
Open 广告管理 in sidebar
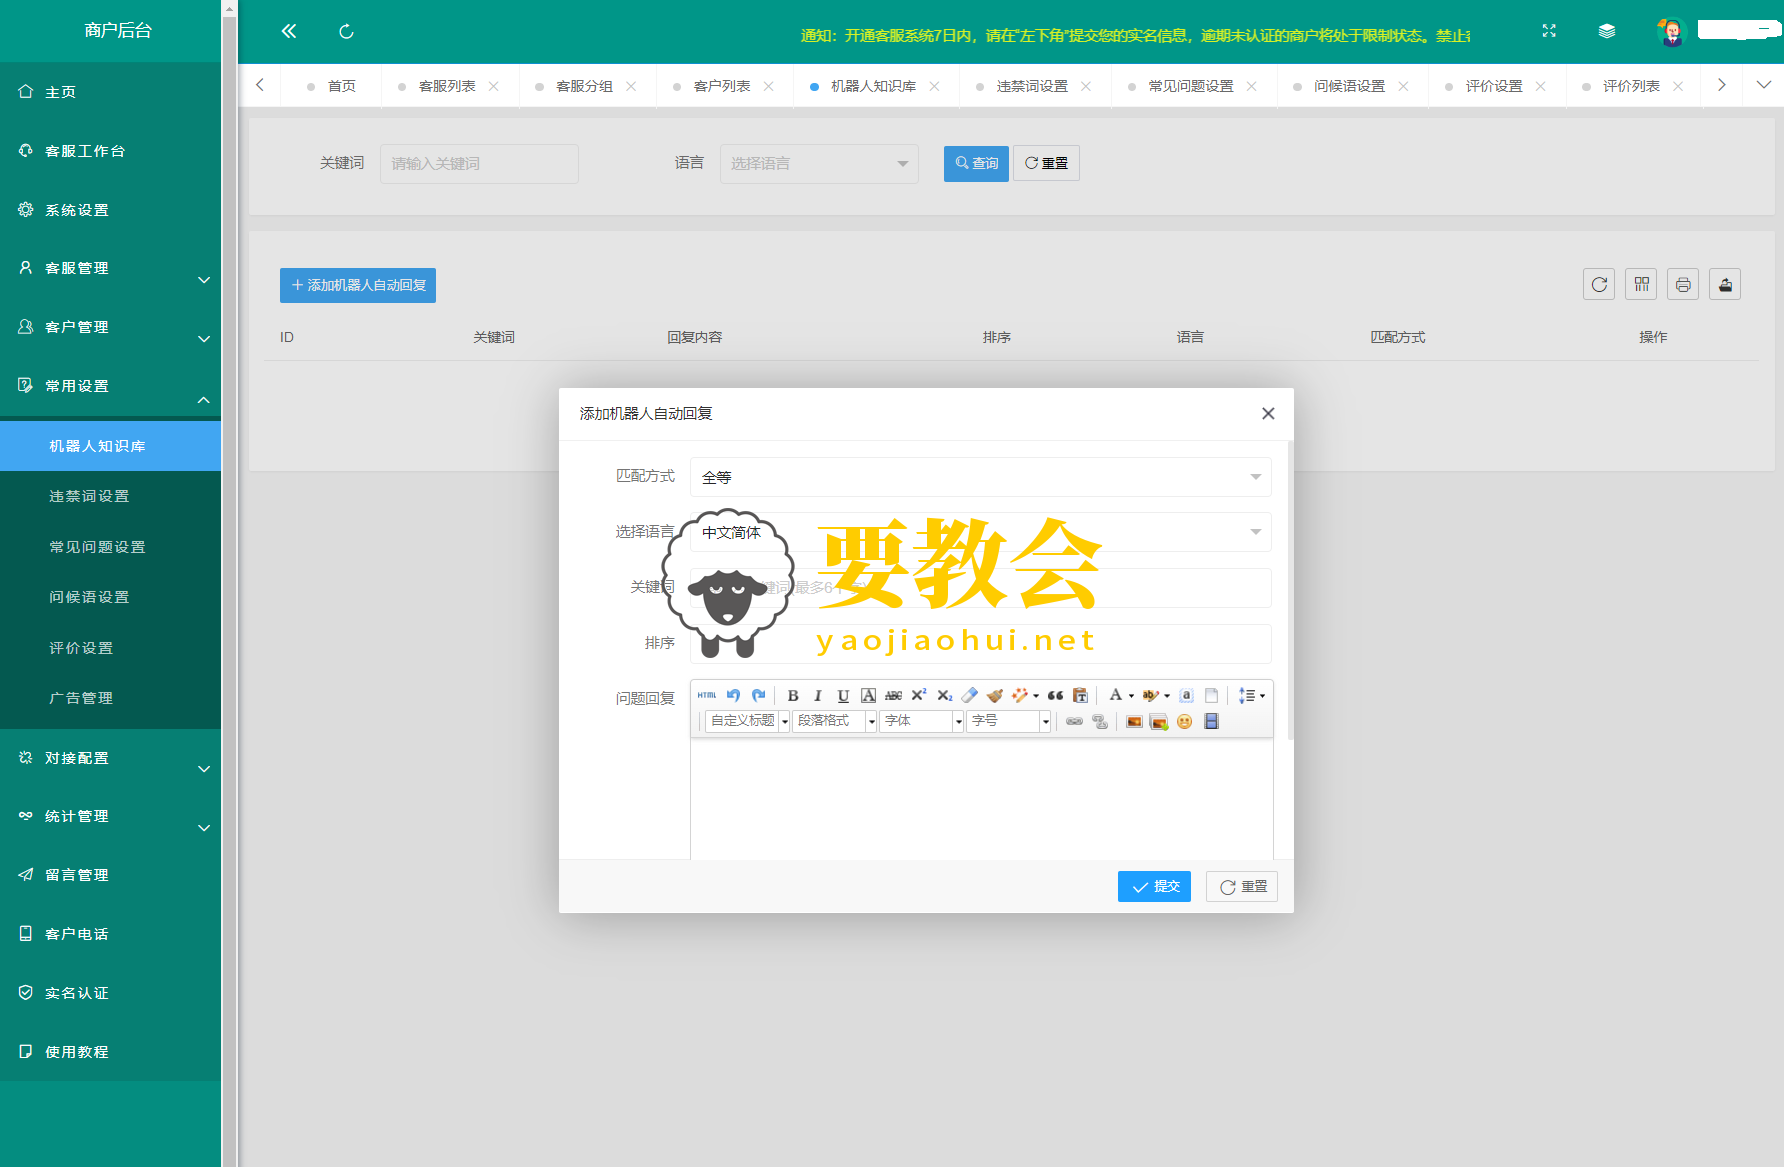pyautogui.click(x=110, y=698)
